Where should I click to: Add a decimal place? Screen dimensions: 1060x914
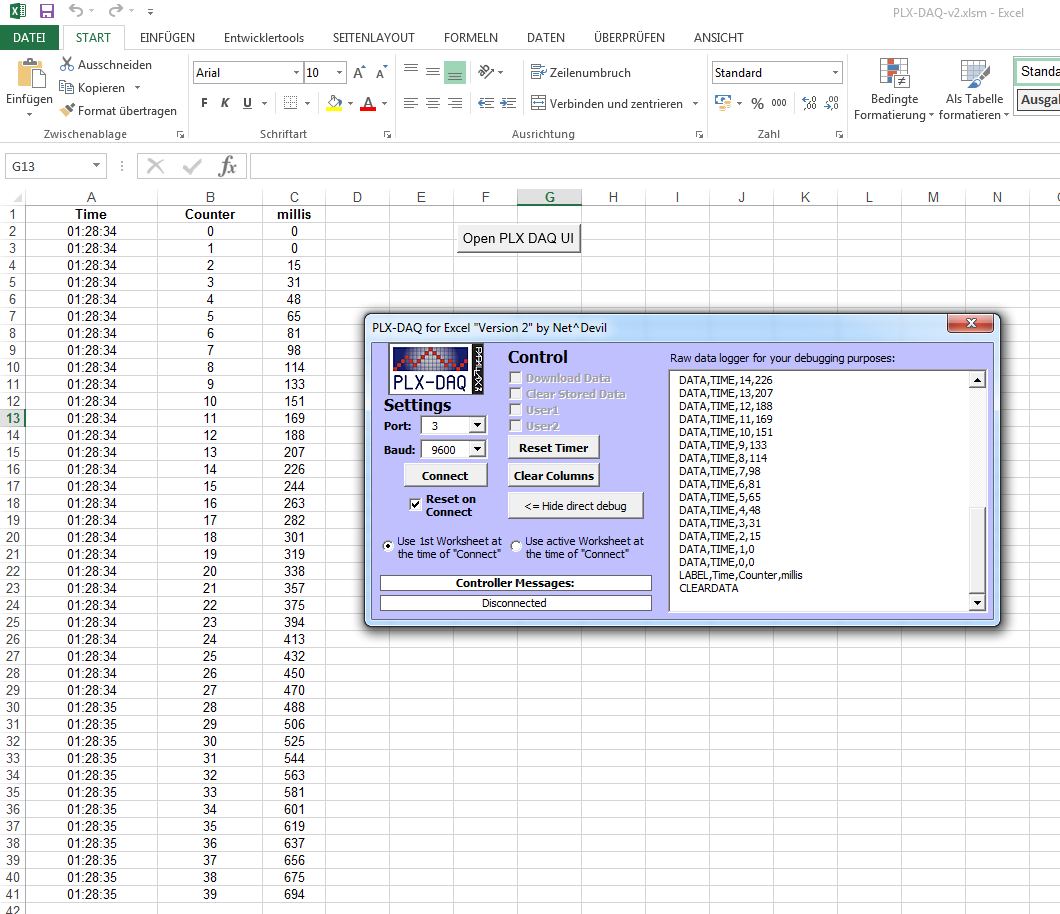(x=809, y=103)
